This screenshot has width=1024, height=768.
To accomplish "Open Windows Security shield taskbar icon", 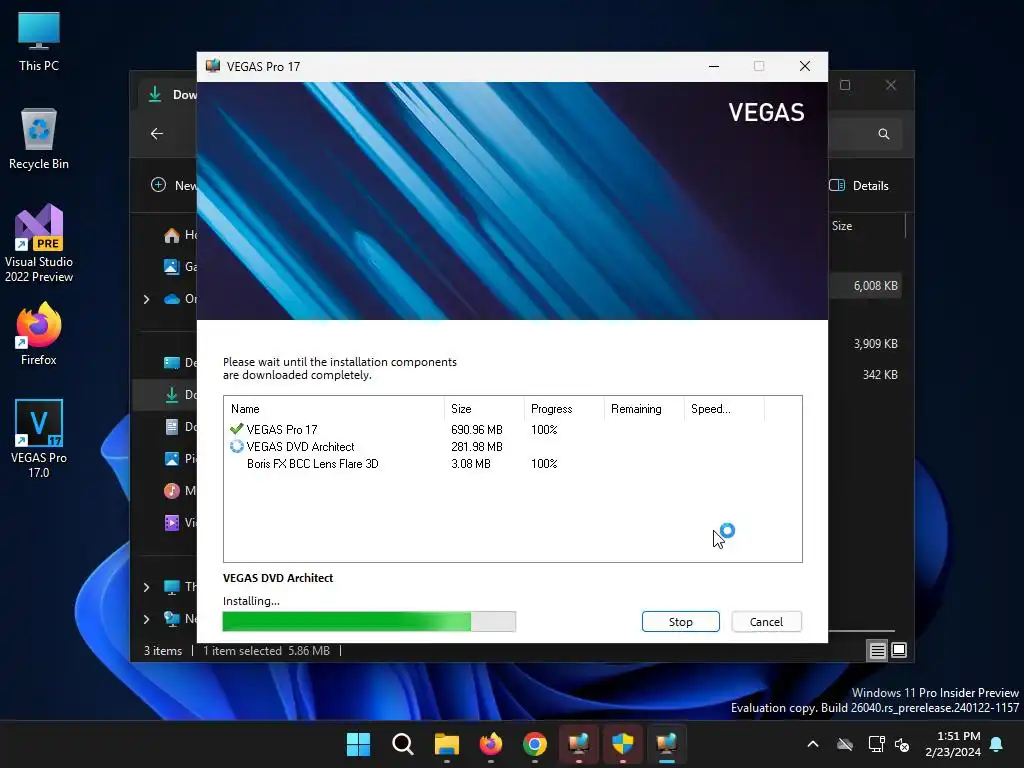I will [x=623, y=744].
